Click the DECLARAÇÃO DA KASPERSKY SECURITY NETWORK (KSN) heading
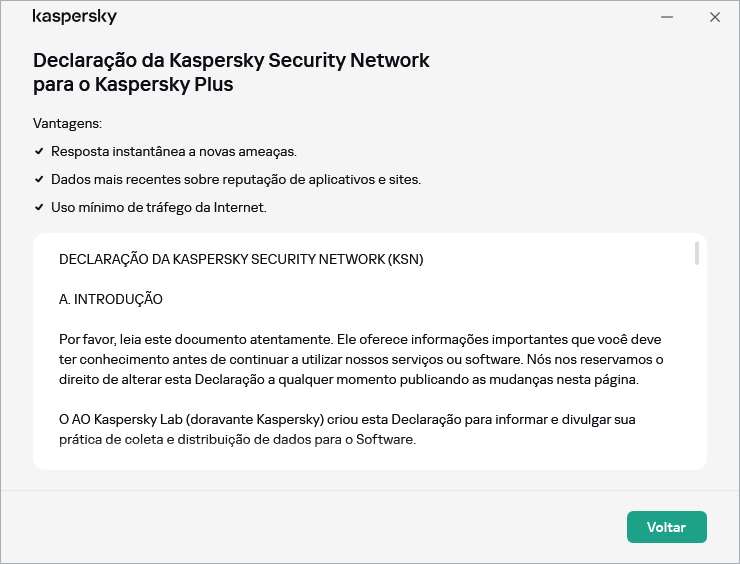The width and height of the screenshot is (740, 564). pyautogui.click(x=240, y=259)
